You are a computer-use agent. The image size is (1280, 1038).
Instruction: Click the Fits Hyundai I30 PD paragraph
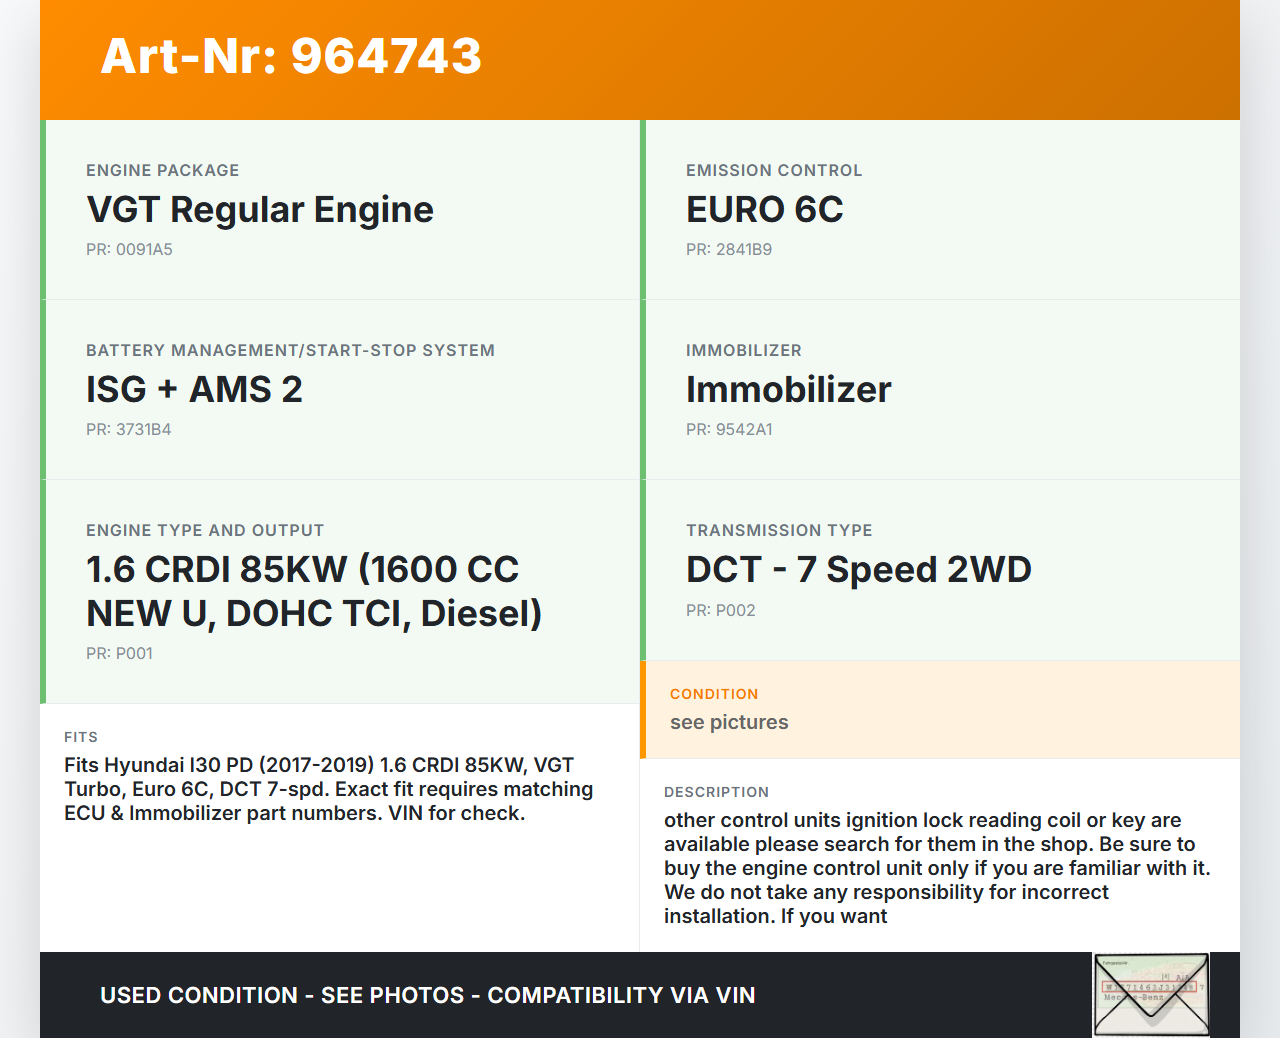coord(328,789)
